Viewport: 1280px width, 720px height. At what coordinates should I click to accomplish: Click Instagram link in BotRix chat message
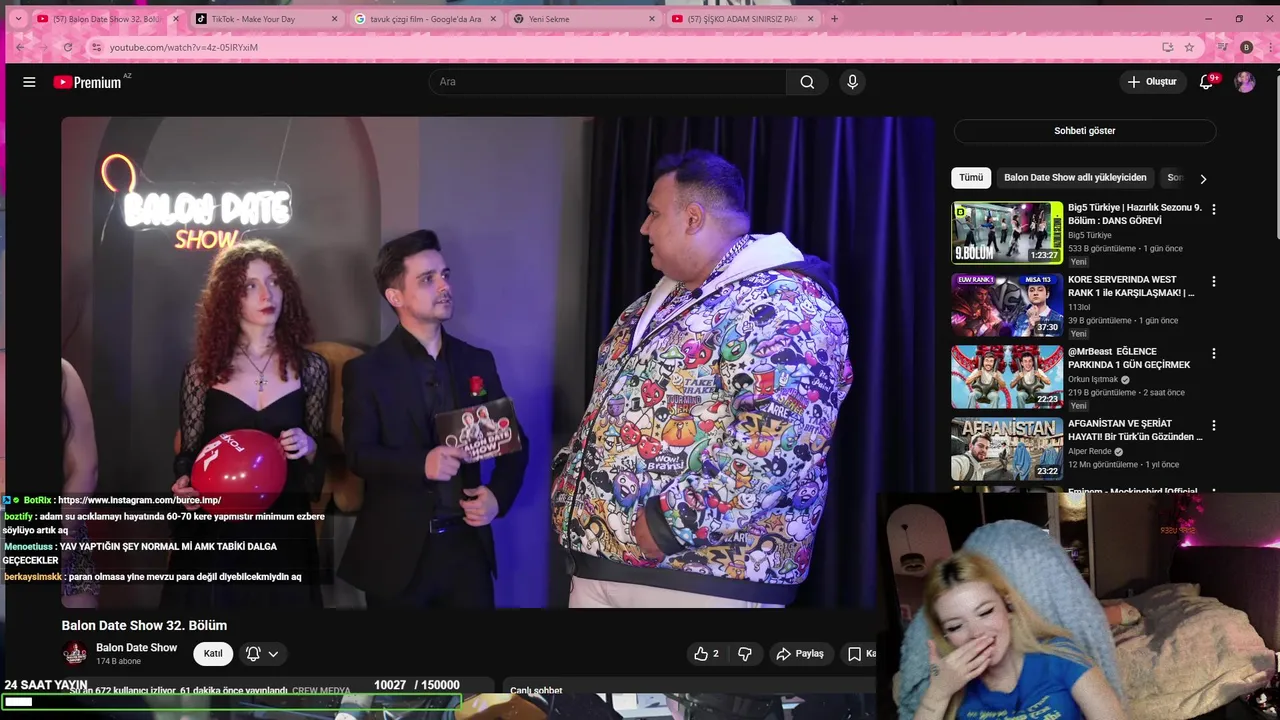click(x=139, y=500)
